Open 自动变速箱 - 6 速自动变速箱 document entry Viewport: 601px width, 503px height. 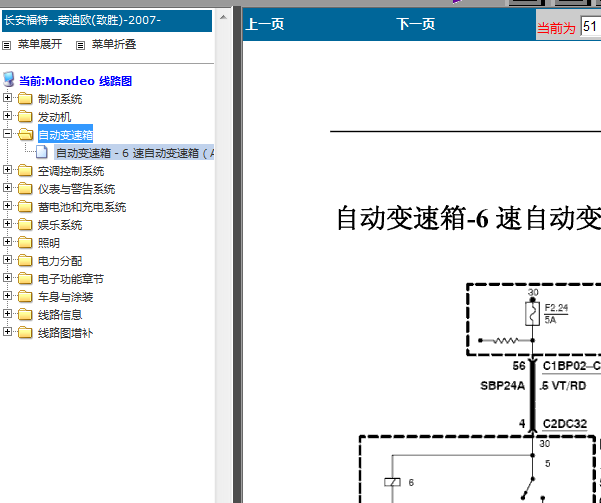coord(134,153)
